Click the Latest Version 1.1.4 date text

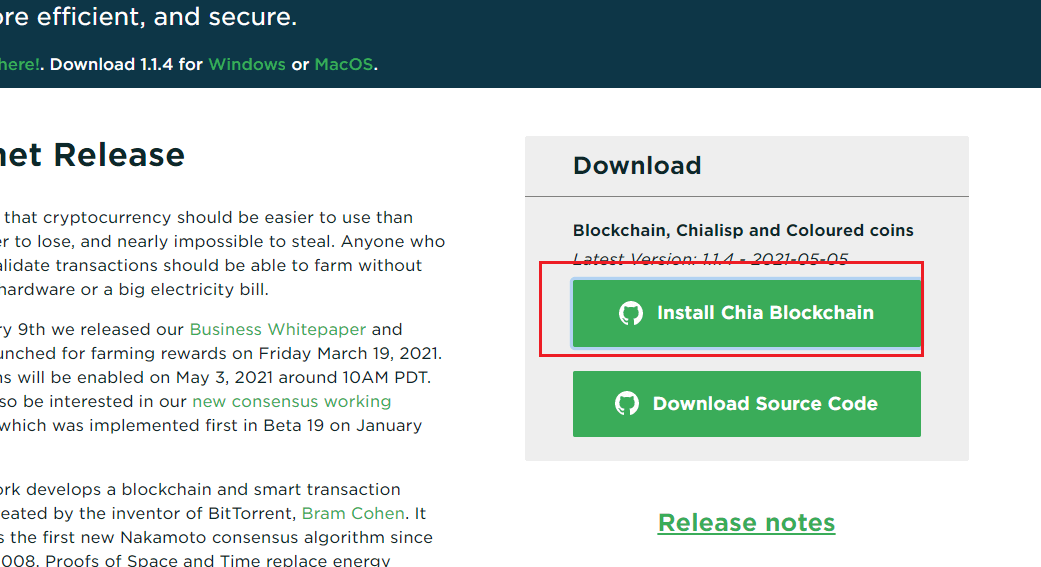tap(710, 258)
